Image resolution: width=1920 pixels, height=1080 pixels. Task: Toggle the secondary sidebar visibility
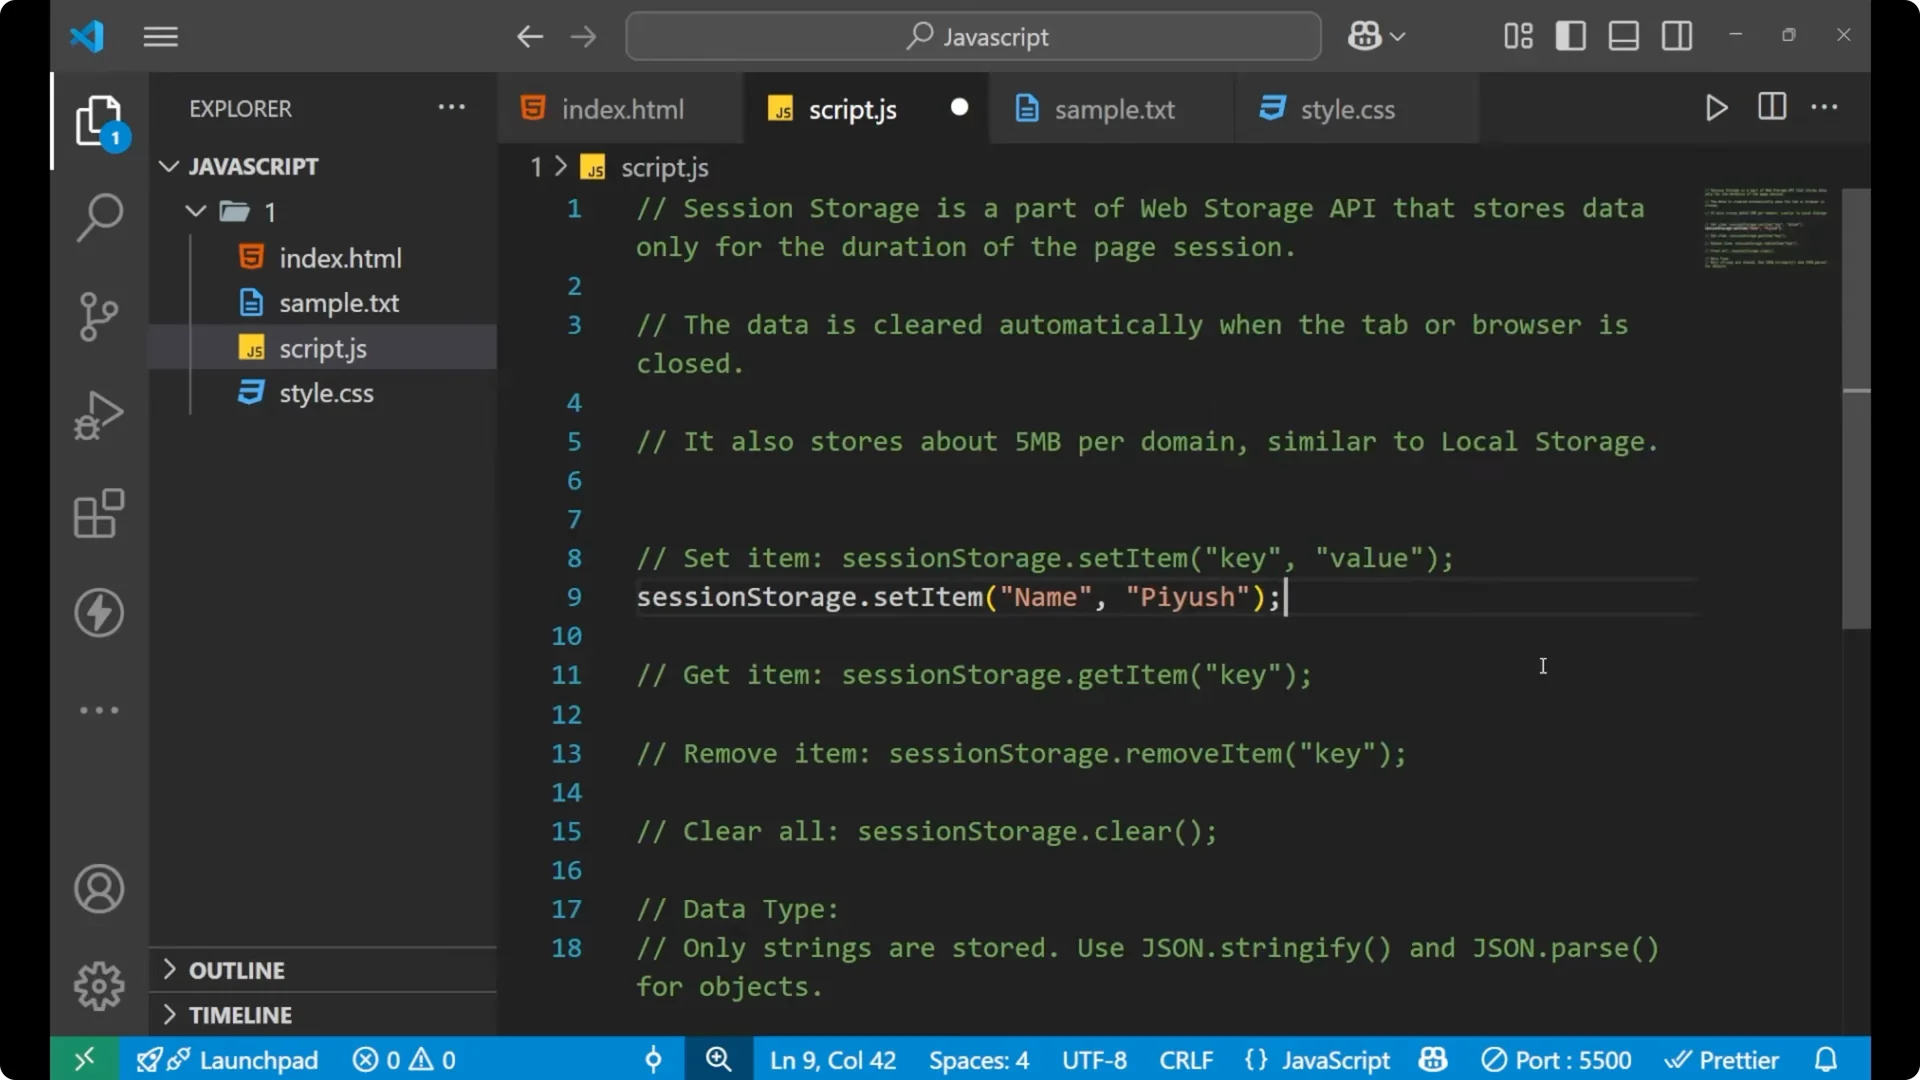(1676, 35)
